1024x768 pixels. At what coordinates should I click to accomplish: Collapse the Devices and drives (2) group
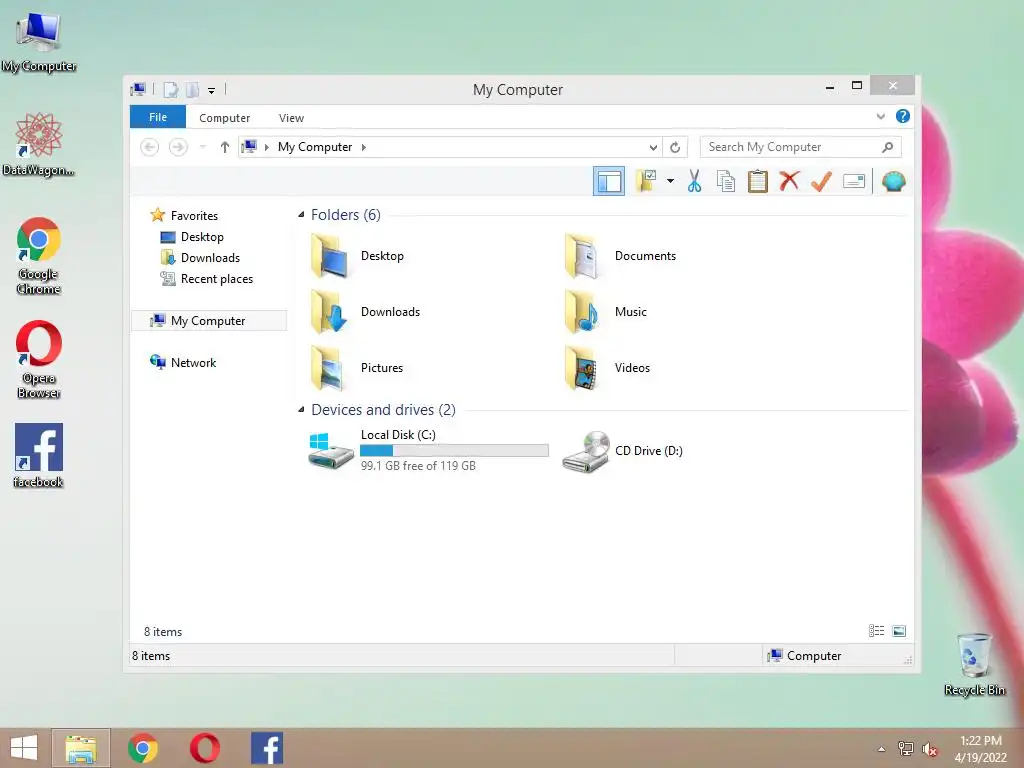click(301, 409)
